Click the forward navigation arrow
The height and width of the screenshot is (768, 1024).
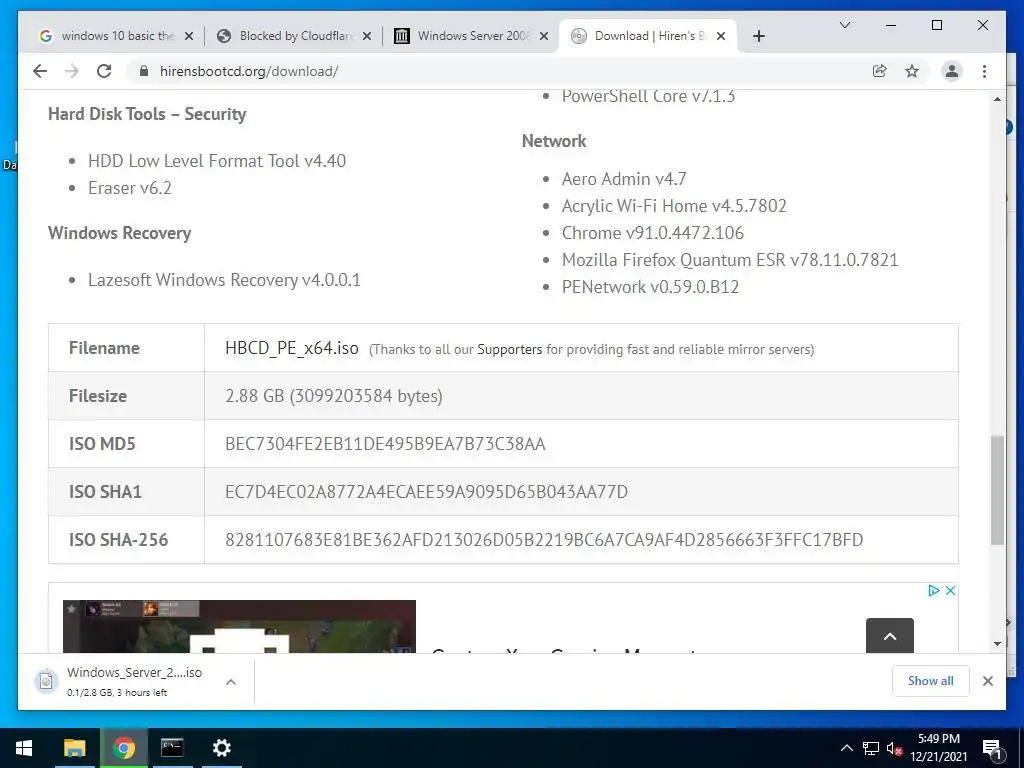click(72, 71)
